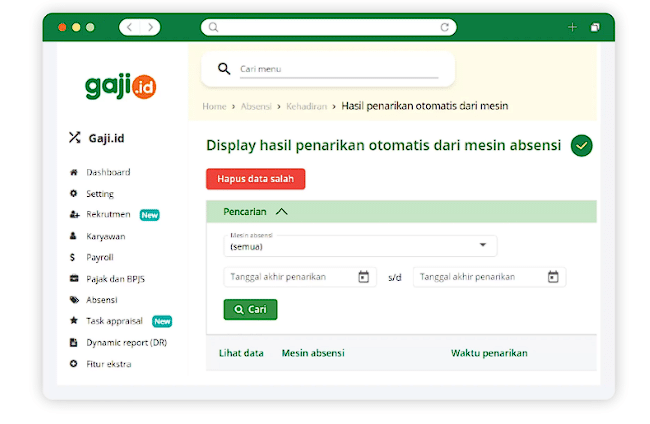The width and height of the screenshot is (650, 424).
Task: Select Dynamic report (DR) in sidebar
Action: pos(126,342)
